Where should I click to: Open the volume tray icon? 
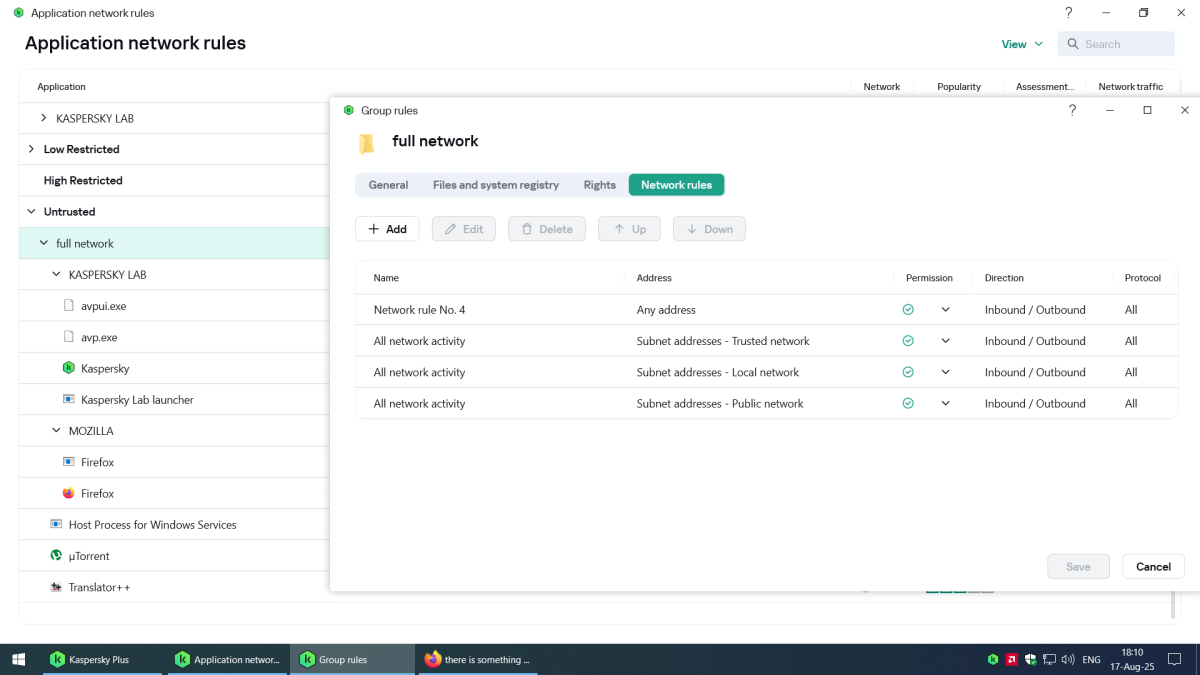pos(1068,660)
